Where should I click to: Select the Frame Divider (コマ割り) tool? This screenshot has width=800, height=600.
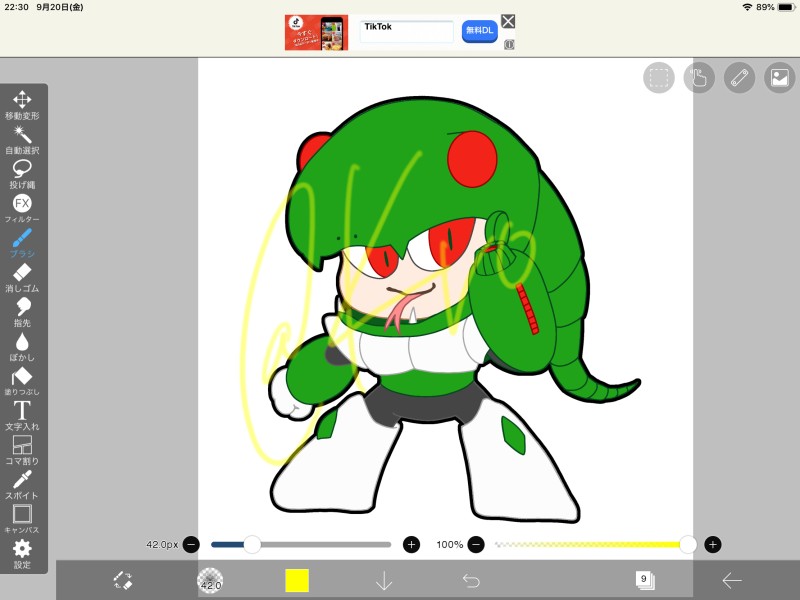[22, 450]
